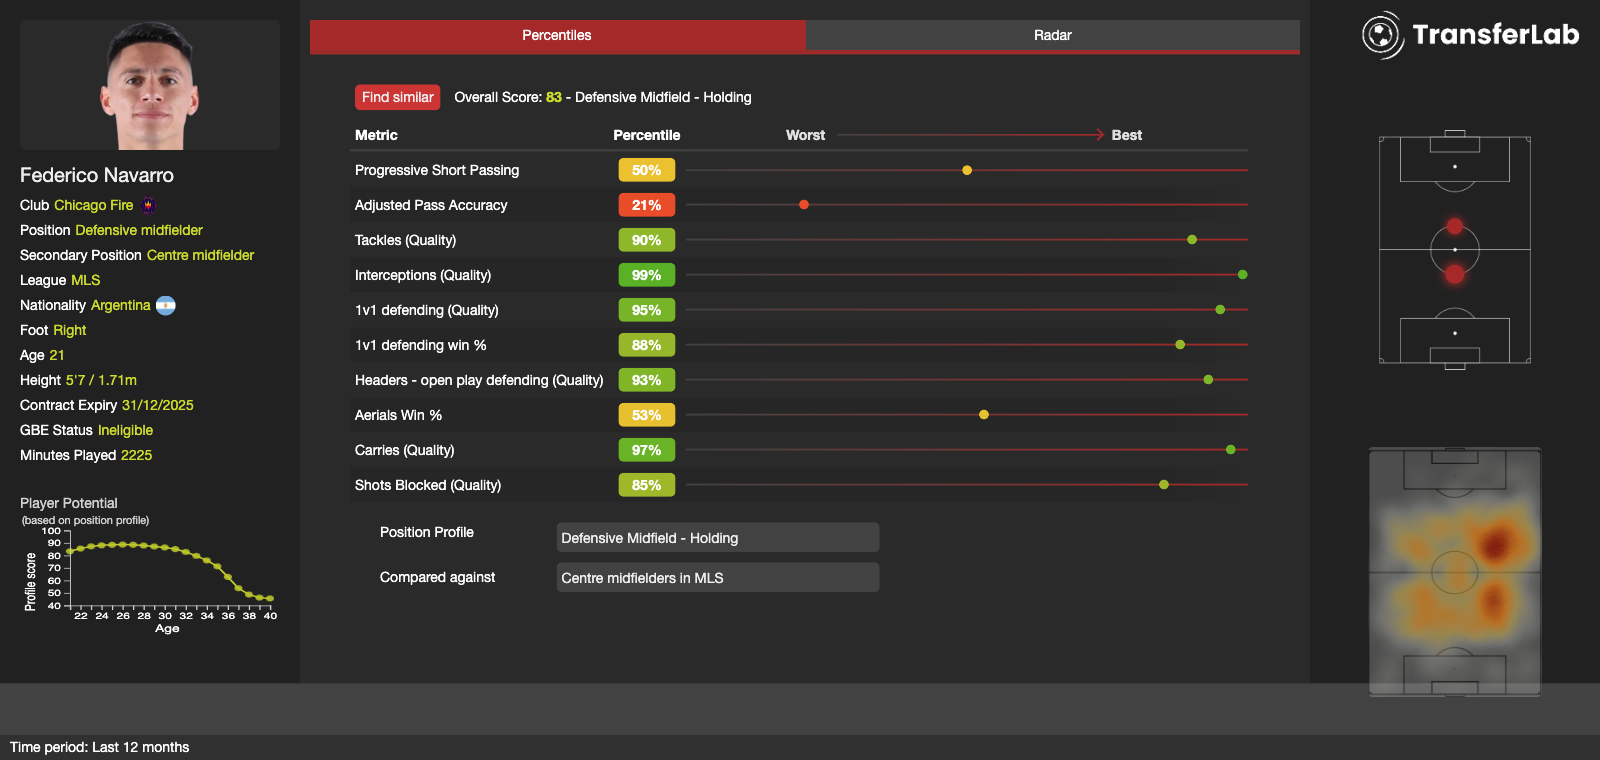Click the Argentina flag icon

166,305
